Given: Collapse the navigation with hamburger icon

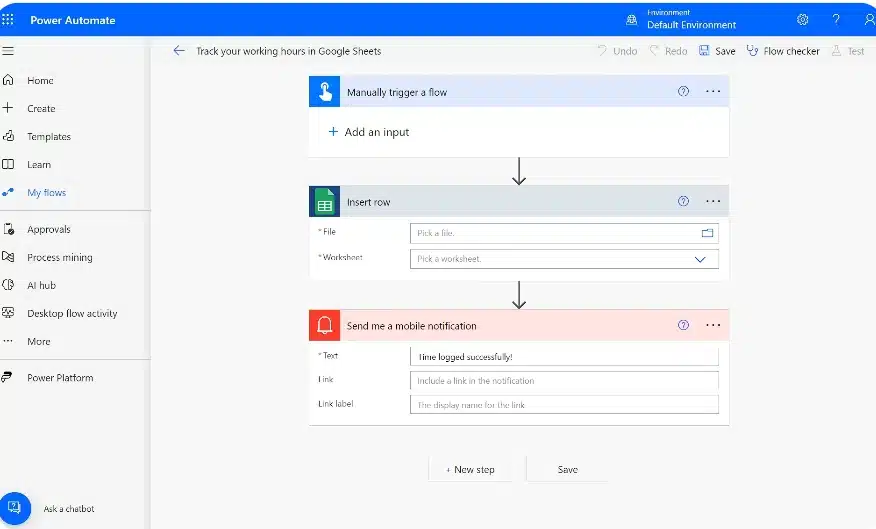Looking at the screenshot, I should [8, 51].
